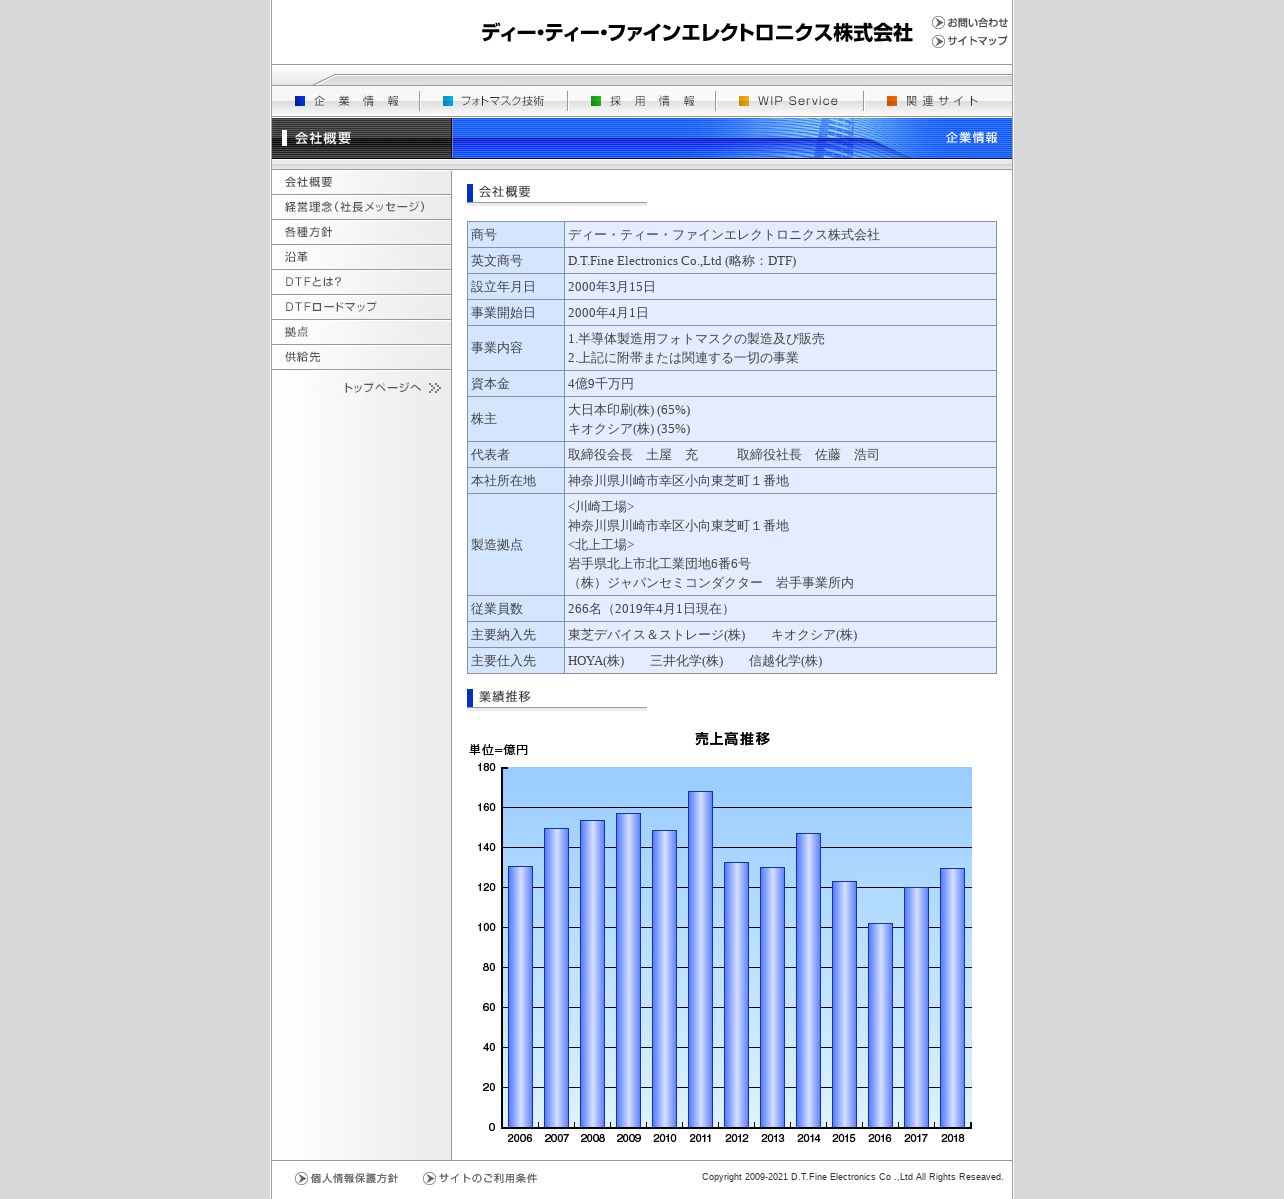1284x1199 pixels.
Task: Open 沿革 from the sidebar
Action: tap(361, 257)
